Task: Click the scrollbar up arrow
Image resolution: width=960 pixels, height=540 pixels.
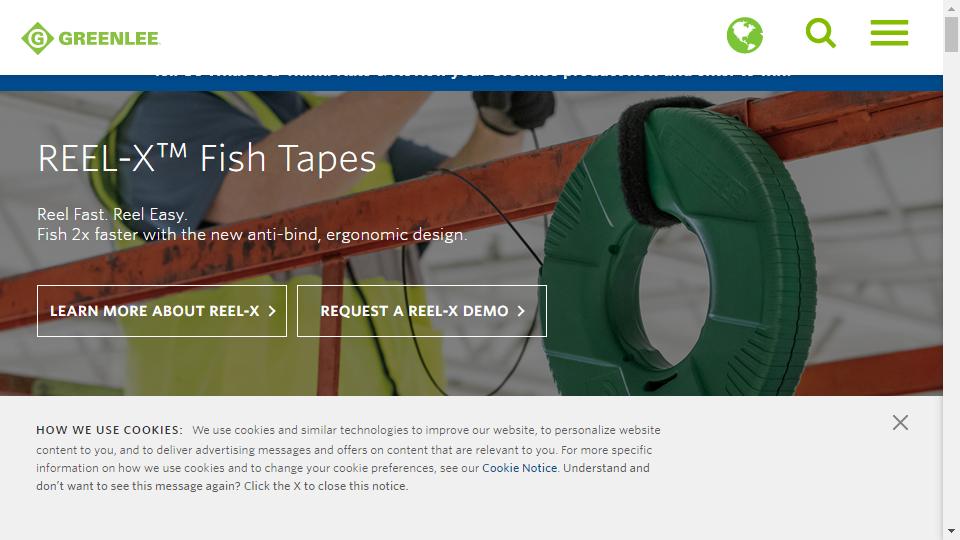Action: tap(951, 8)
